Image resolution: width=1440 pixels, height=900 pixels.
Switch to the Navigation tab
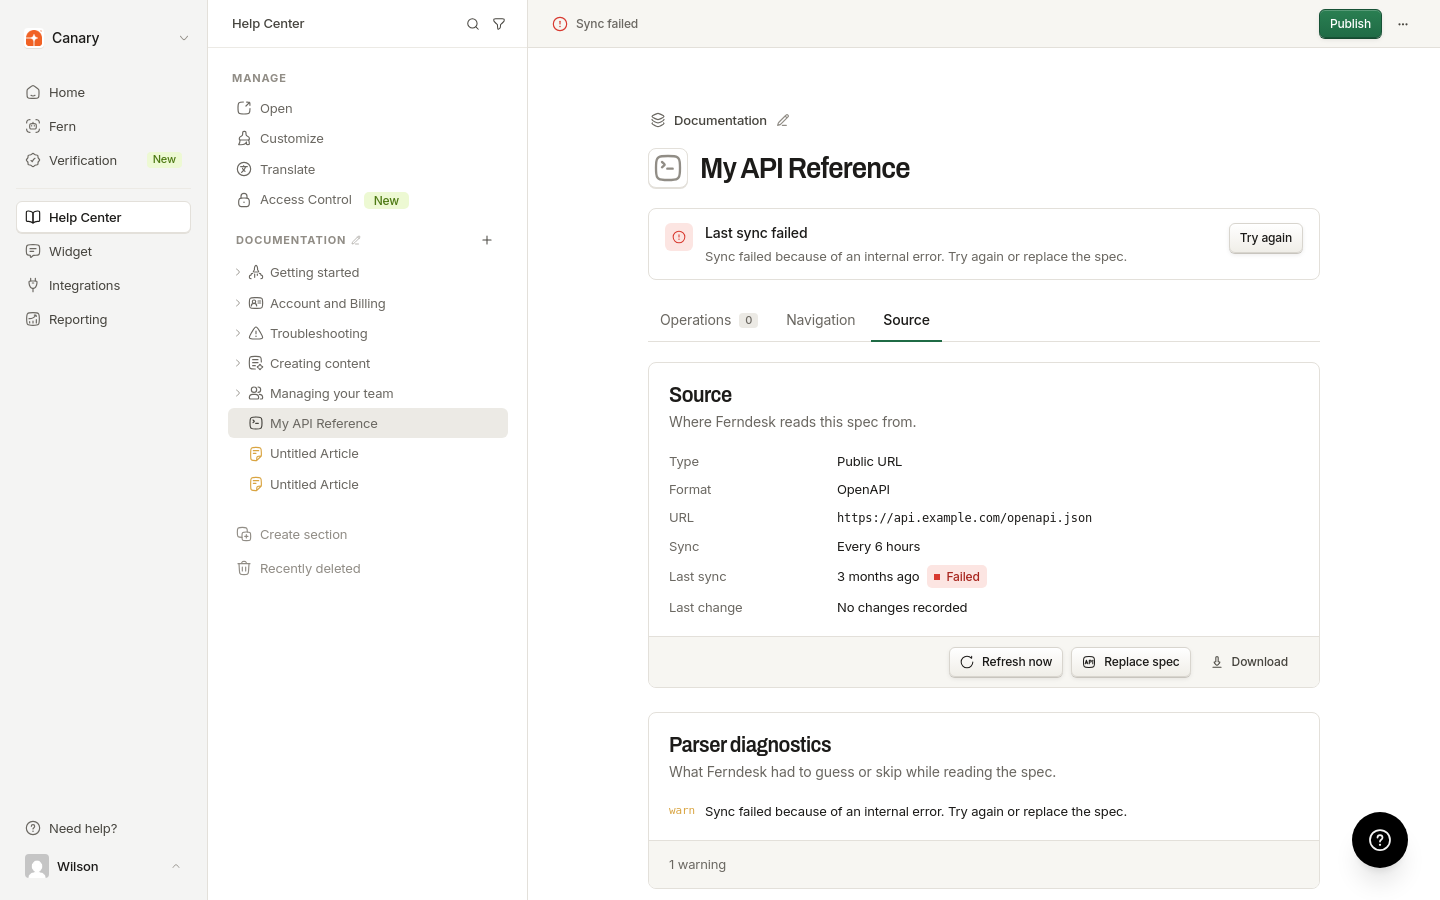pos(821,320)
